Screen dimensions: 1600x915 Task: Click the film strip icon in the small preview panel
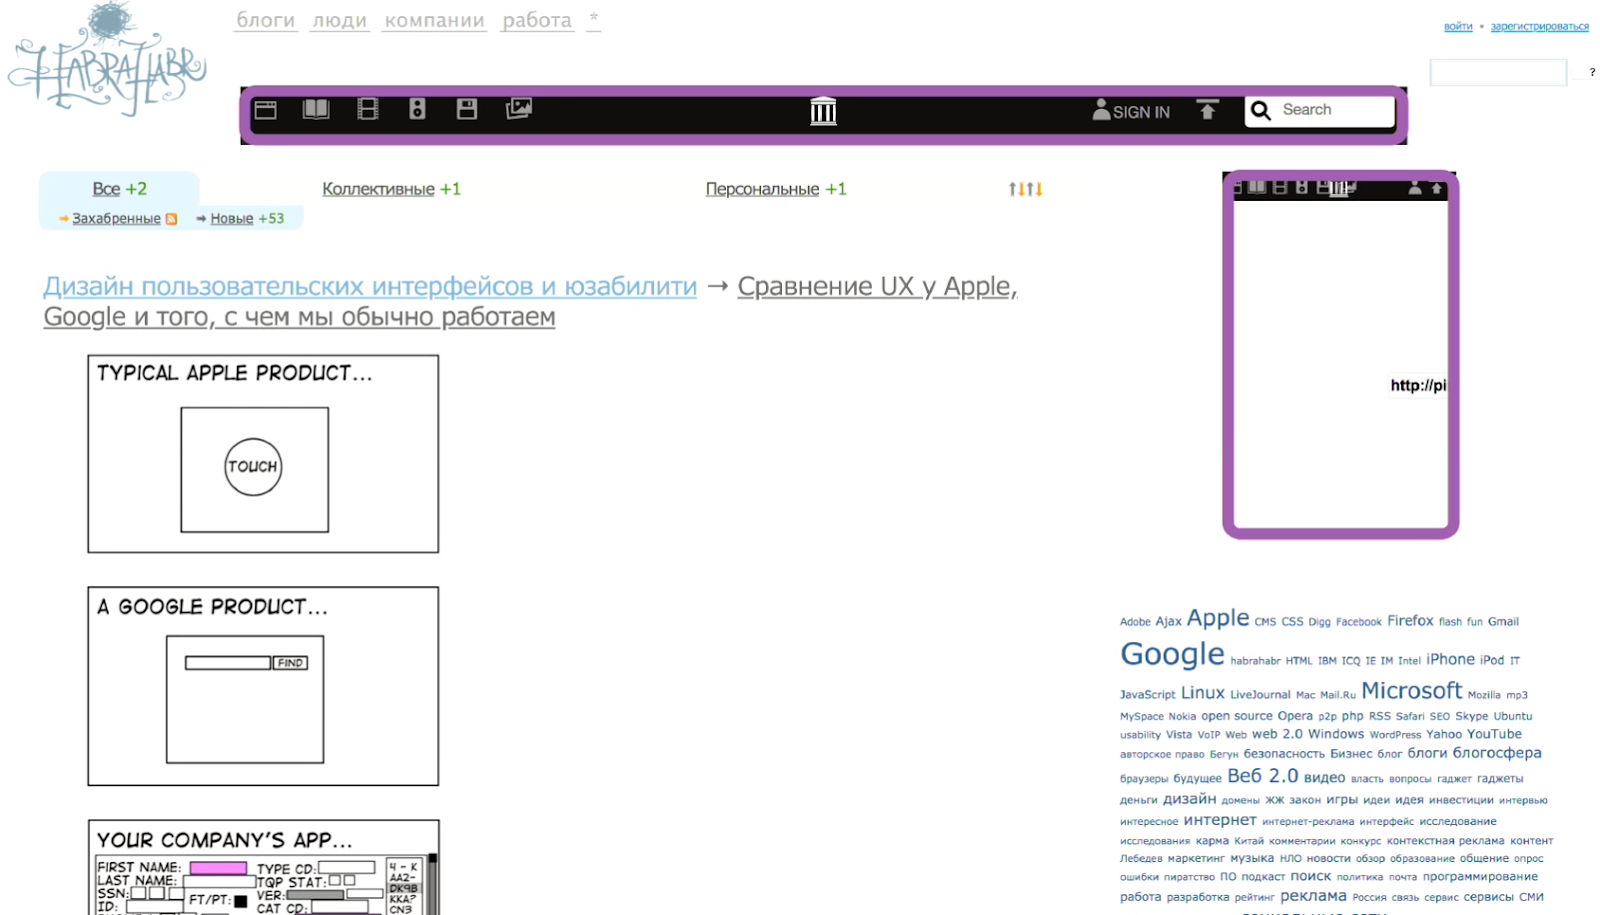1279,187
